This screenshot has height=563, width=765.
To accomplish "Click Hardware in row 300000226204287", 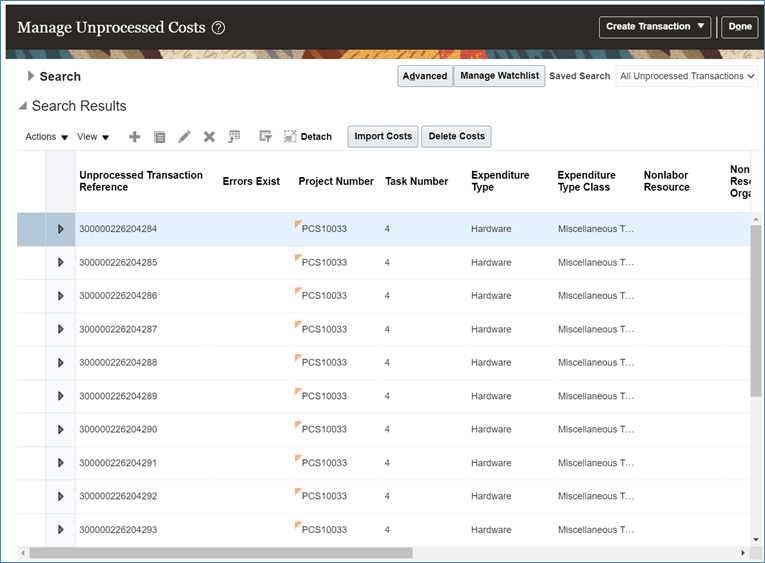I will (x=491, y=329).
